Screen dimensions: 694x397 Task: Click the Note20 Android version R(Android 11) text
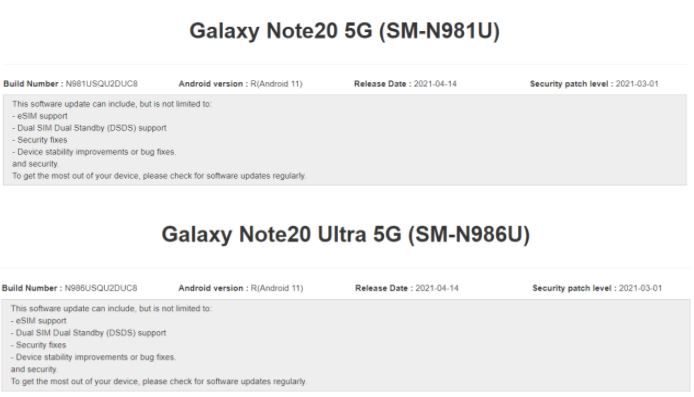point(276,84)
